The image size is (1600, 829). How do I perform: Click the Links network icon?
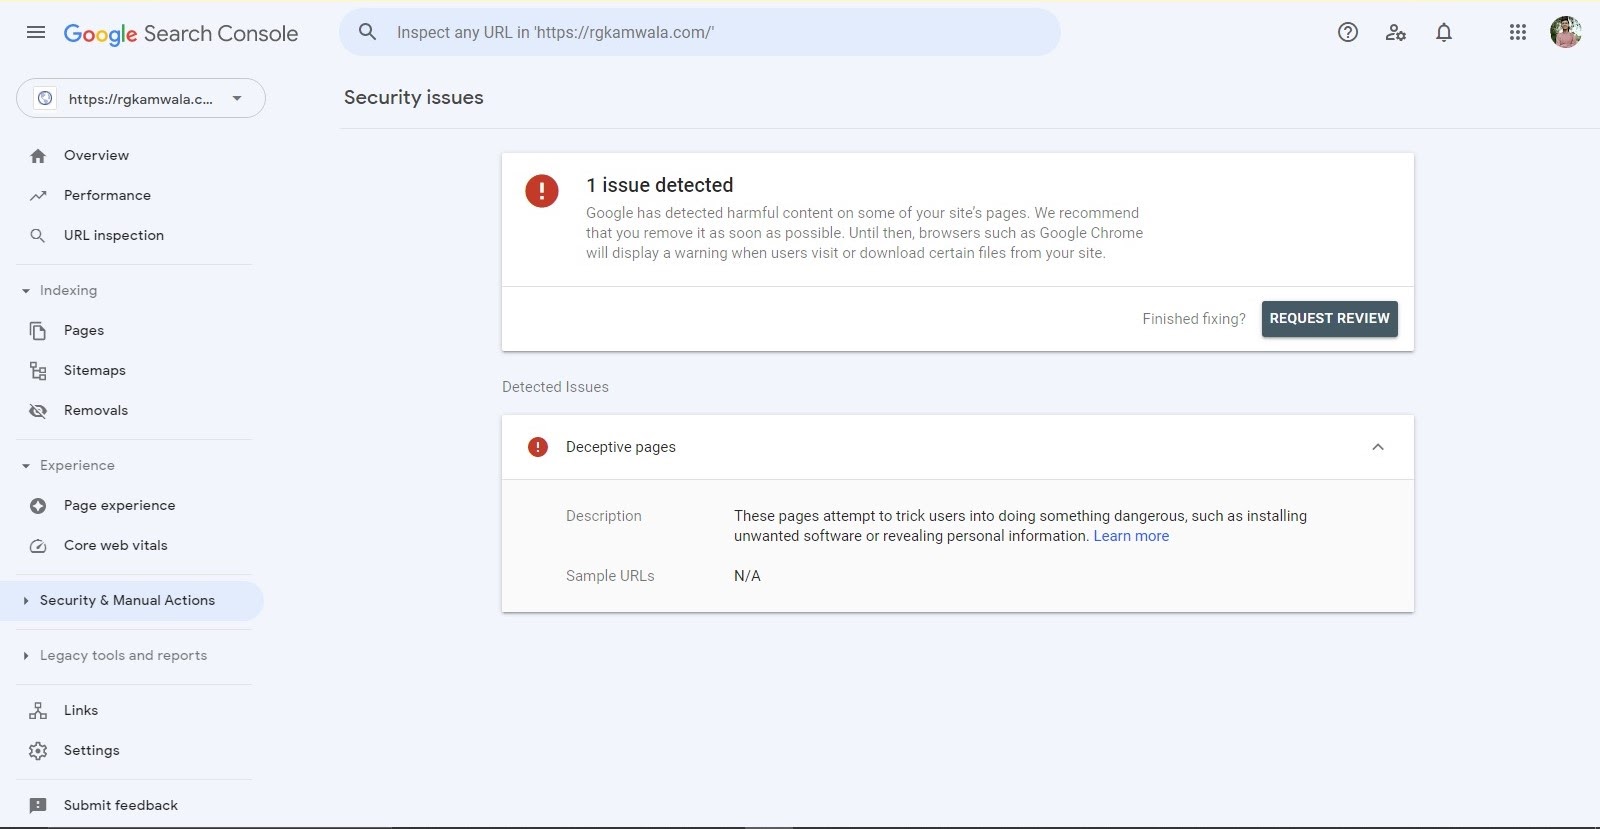coord(38,711)
